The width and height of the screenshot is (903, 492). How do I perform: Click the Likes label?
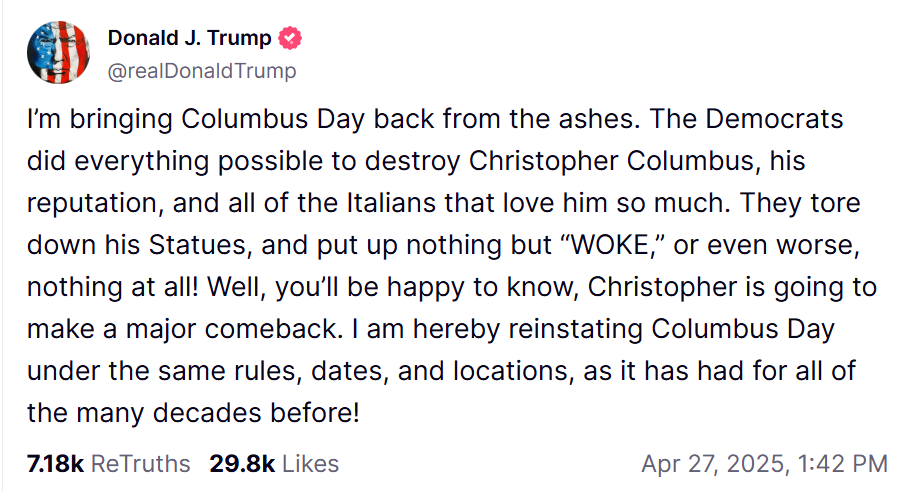tap(310, 464)
